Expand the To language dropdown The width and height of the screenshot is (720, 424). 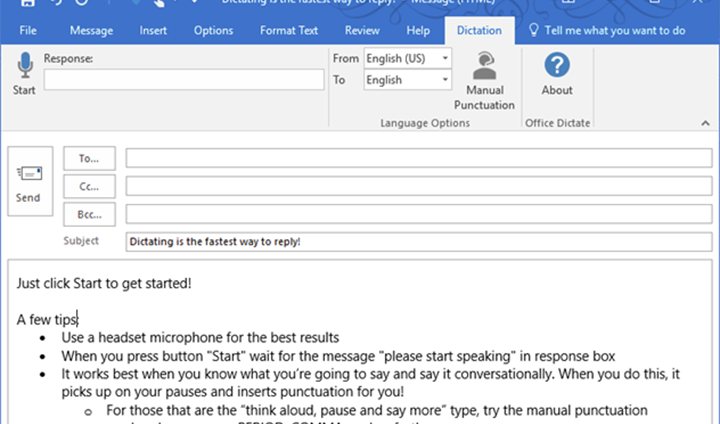point(445,80)
